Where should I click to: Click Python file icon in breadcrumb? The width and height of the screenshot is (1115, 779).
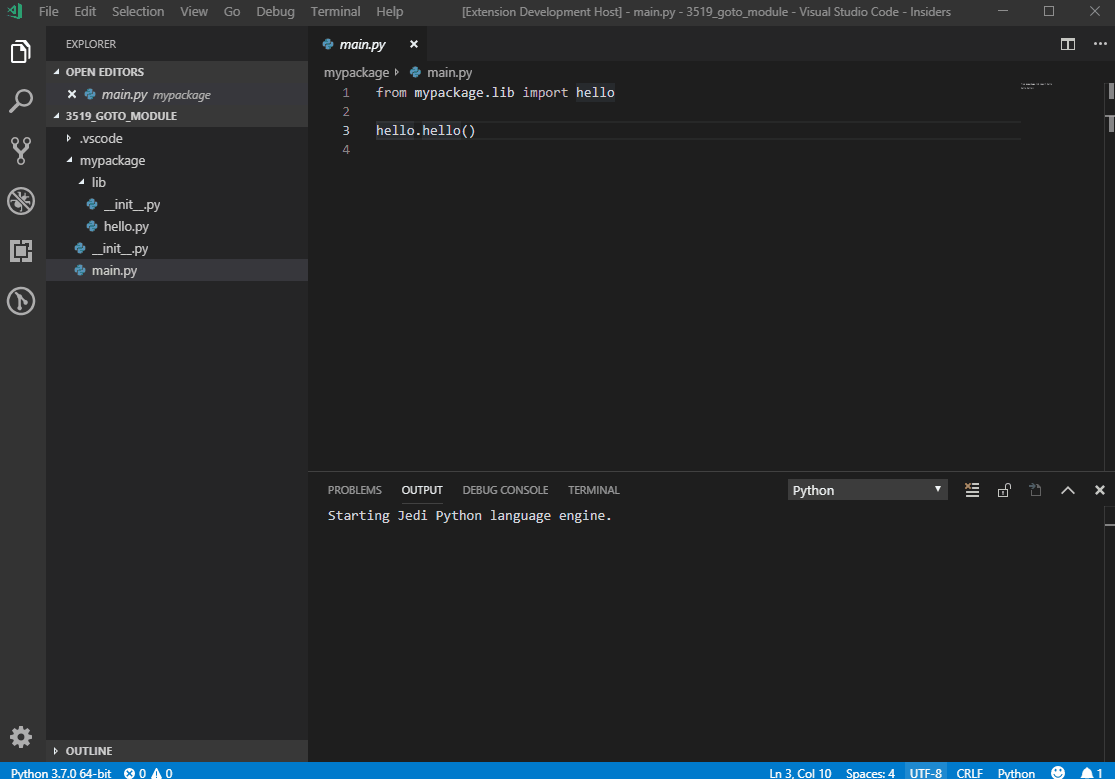click(x=415, y=73)
